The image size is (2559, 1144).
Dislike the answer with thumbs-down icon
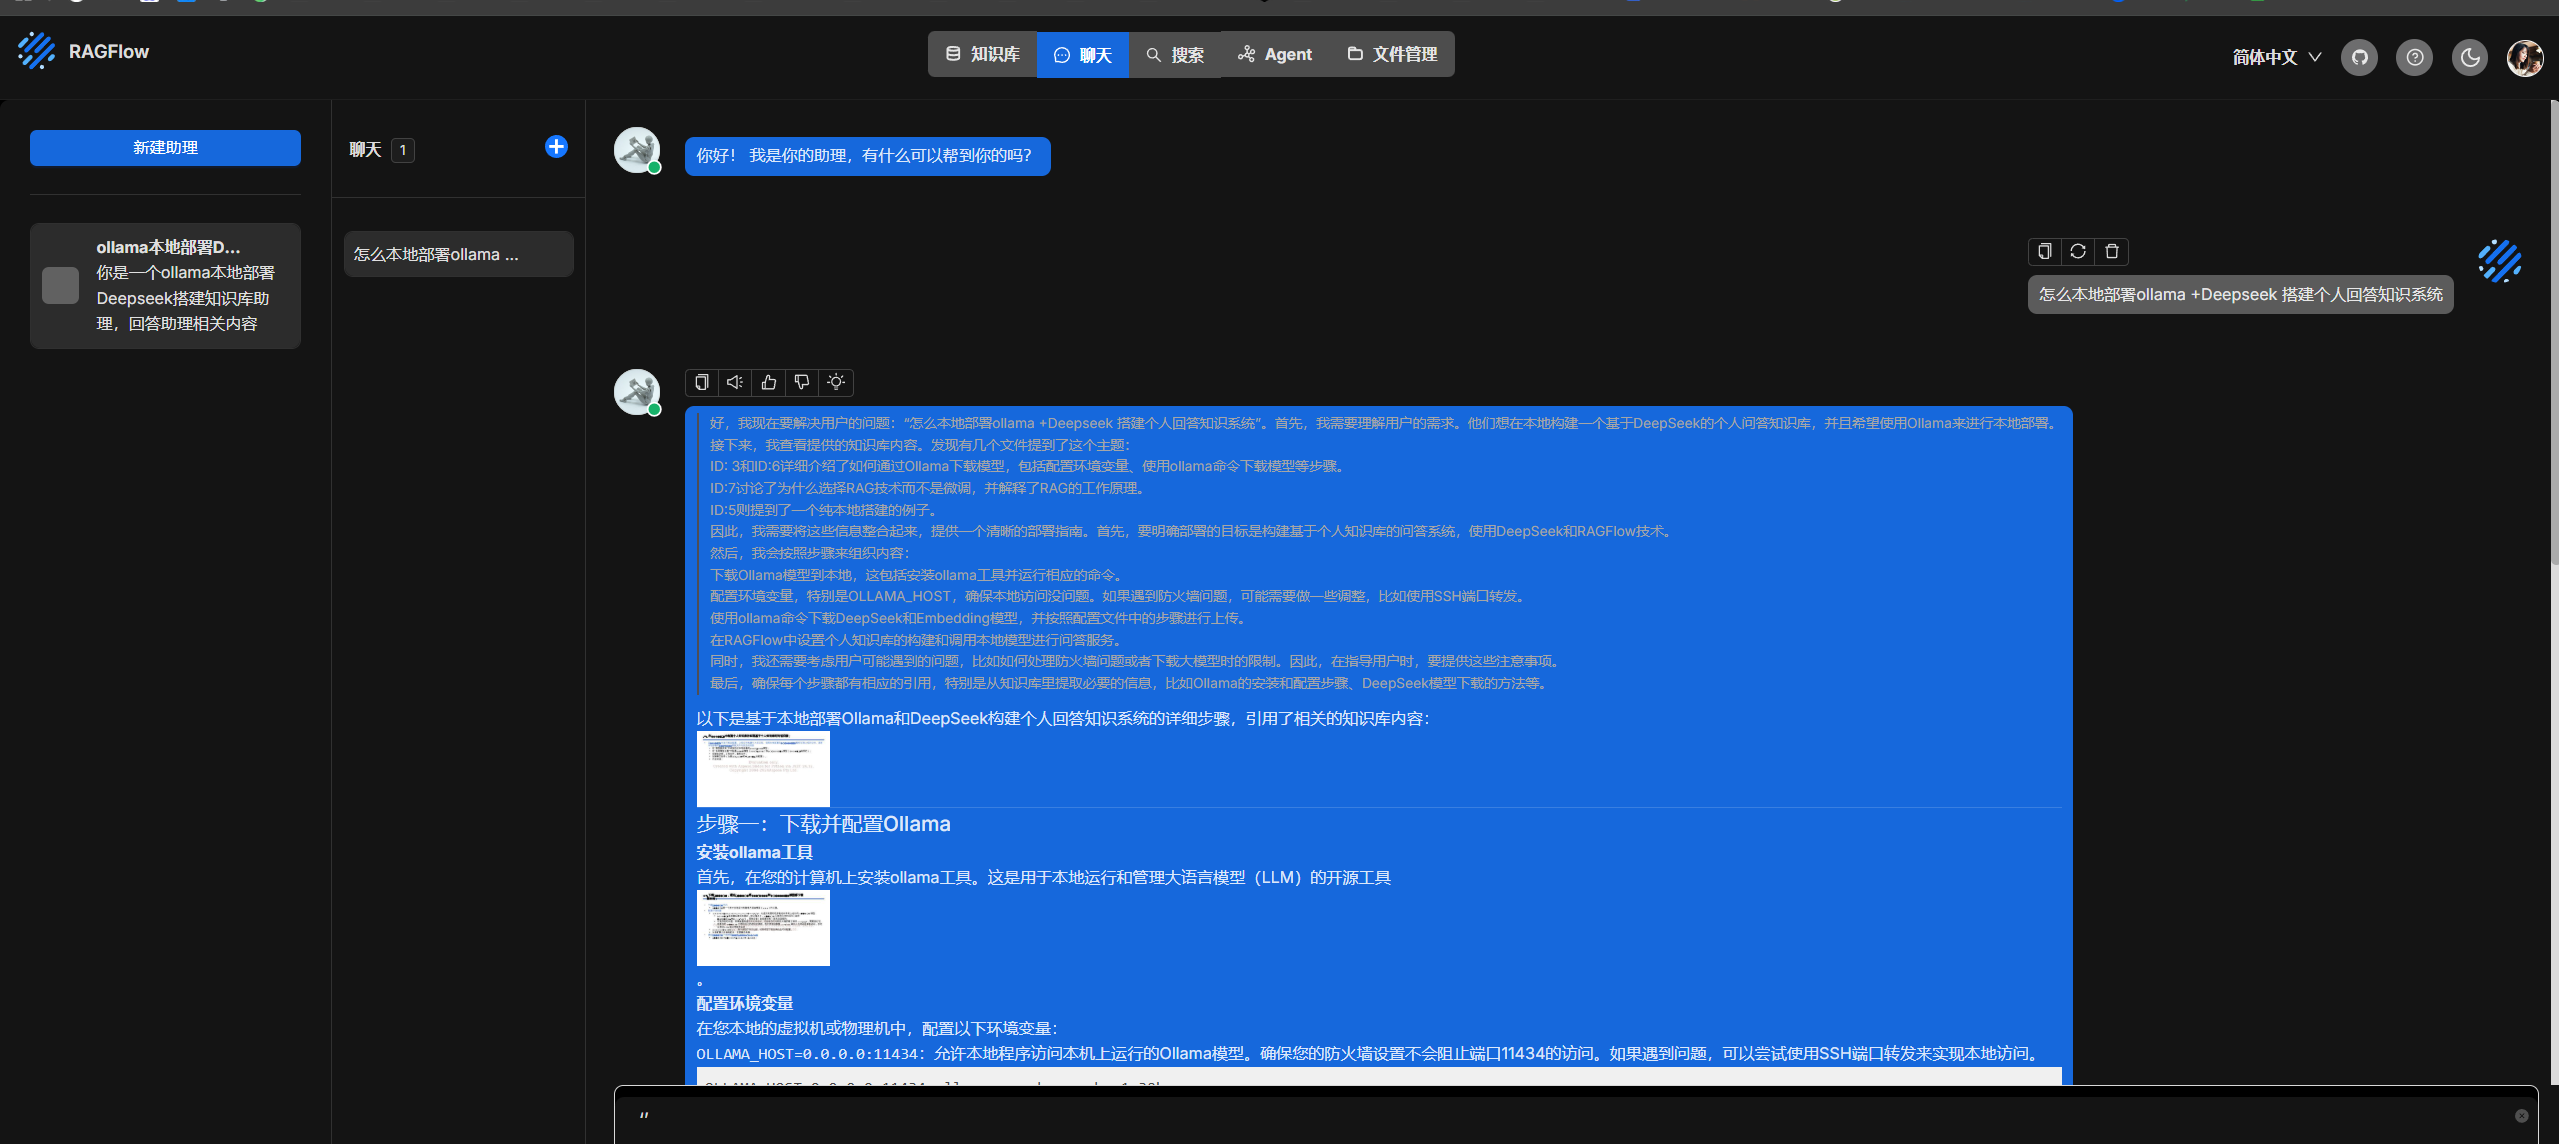(802, 382)
